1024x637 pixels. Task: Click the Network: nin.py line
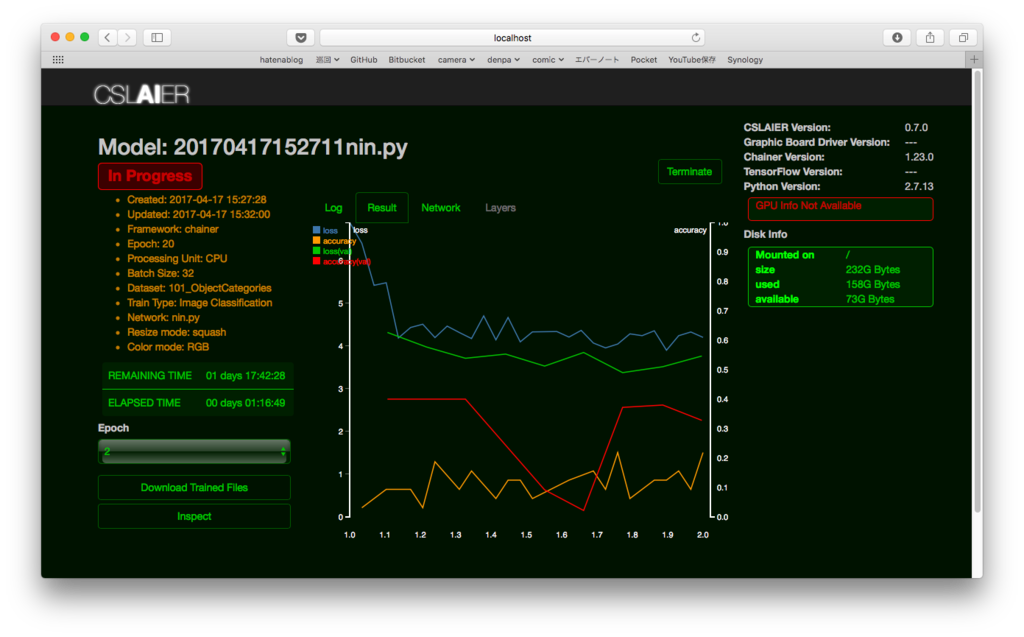click(163, 318)
